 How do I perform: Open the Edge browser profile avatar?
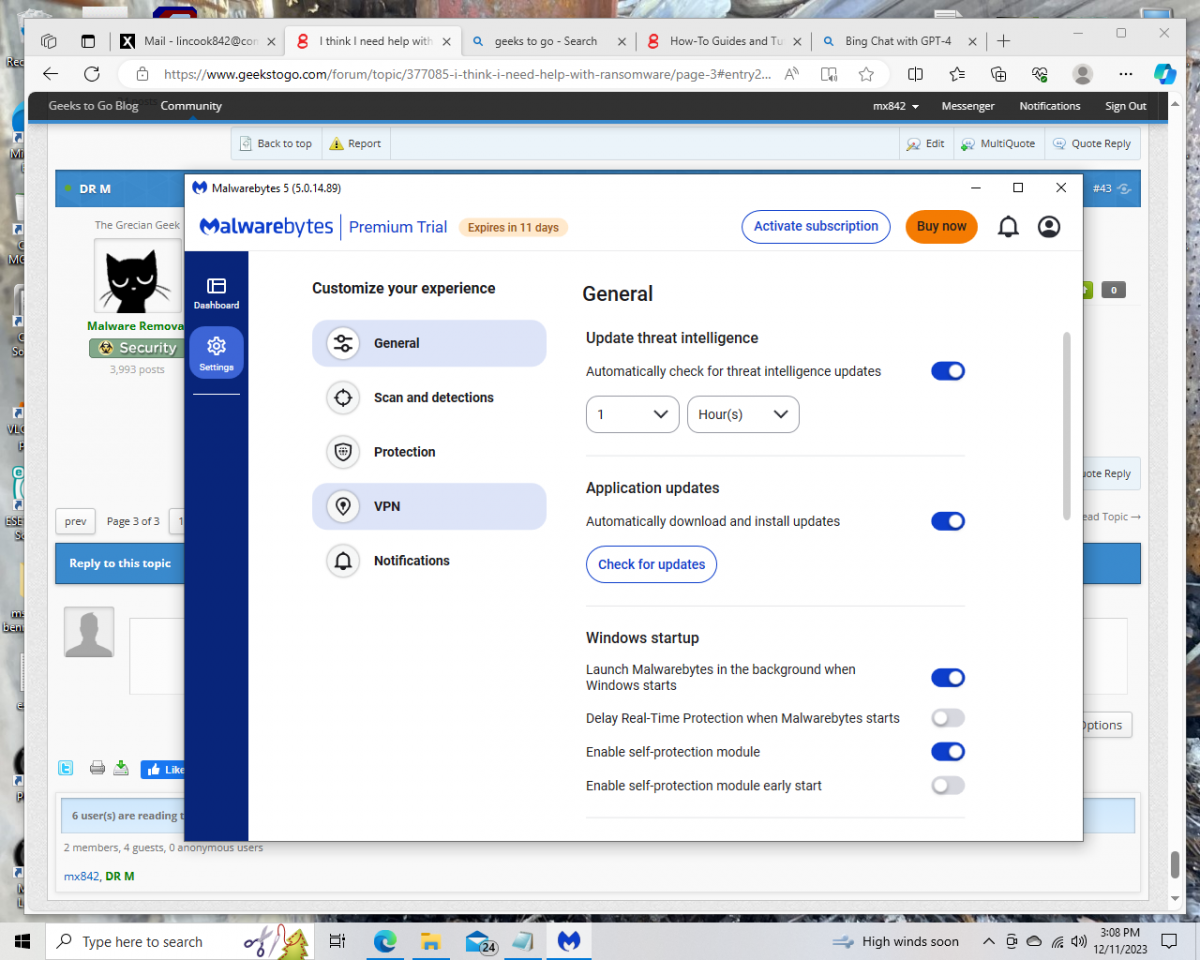pos(1082,74)
